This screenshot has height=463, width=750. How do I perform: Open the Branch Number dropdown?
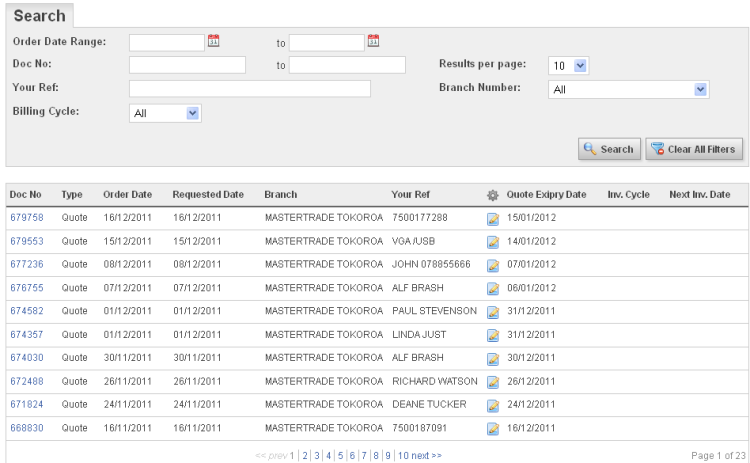pos(629,89)
